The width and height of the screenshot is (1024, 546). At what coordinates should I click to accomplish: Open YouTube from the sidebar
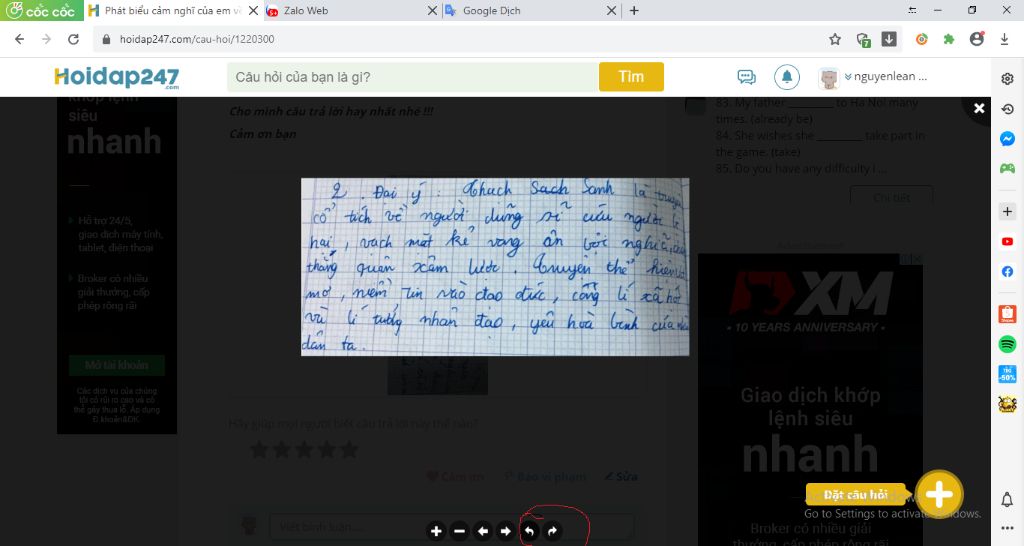[1007, 242]
